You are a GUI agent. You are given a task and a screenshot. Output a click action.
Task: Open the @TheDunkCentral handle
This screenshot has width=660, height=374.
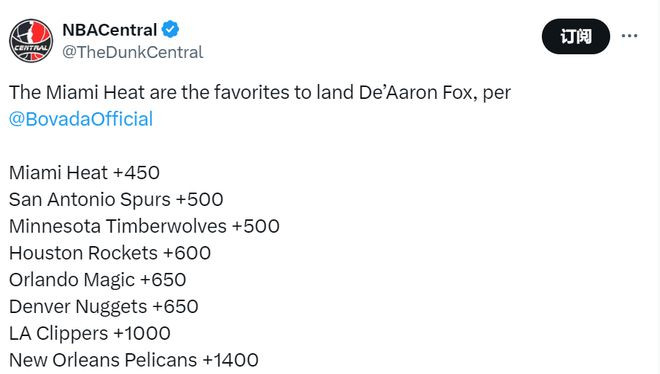coord(133,52)
